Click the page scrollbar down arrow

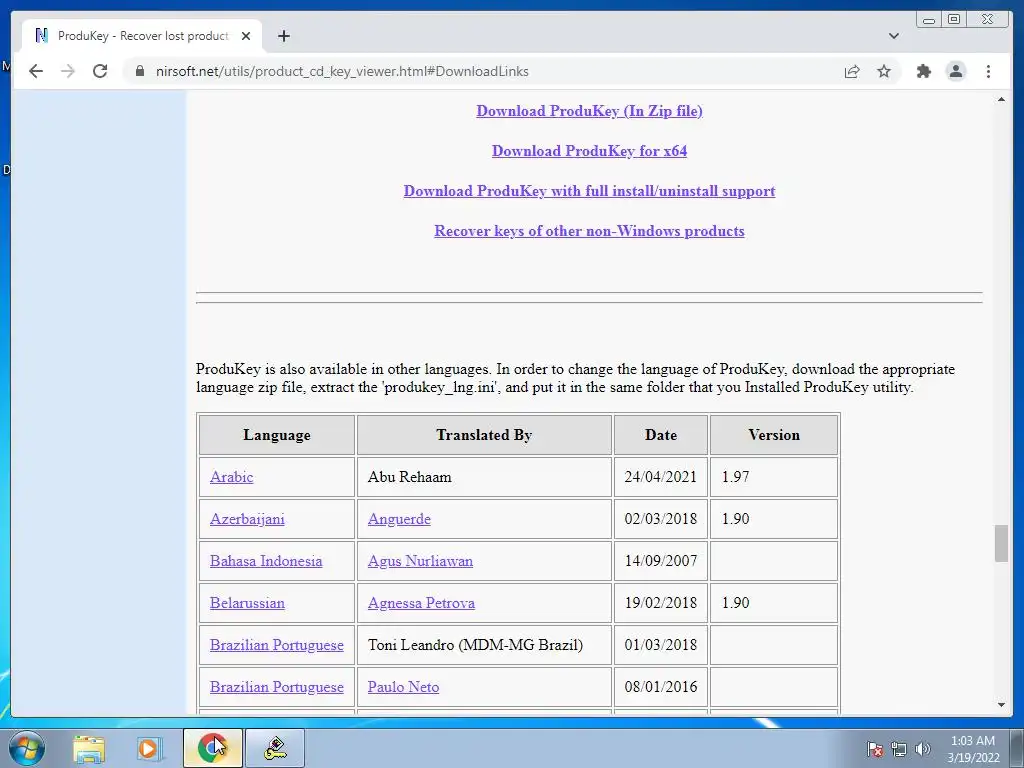(x=1001, y=705)
